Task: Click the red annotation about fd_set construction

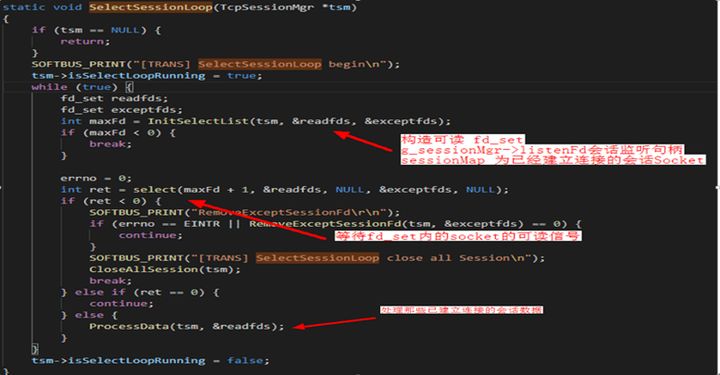Action: tap(553, 150)
